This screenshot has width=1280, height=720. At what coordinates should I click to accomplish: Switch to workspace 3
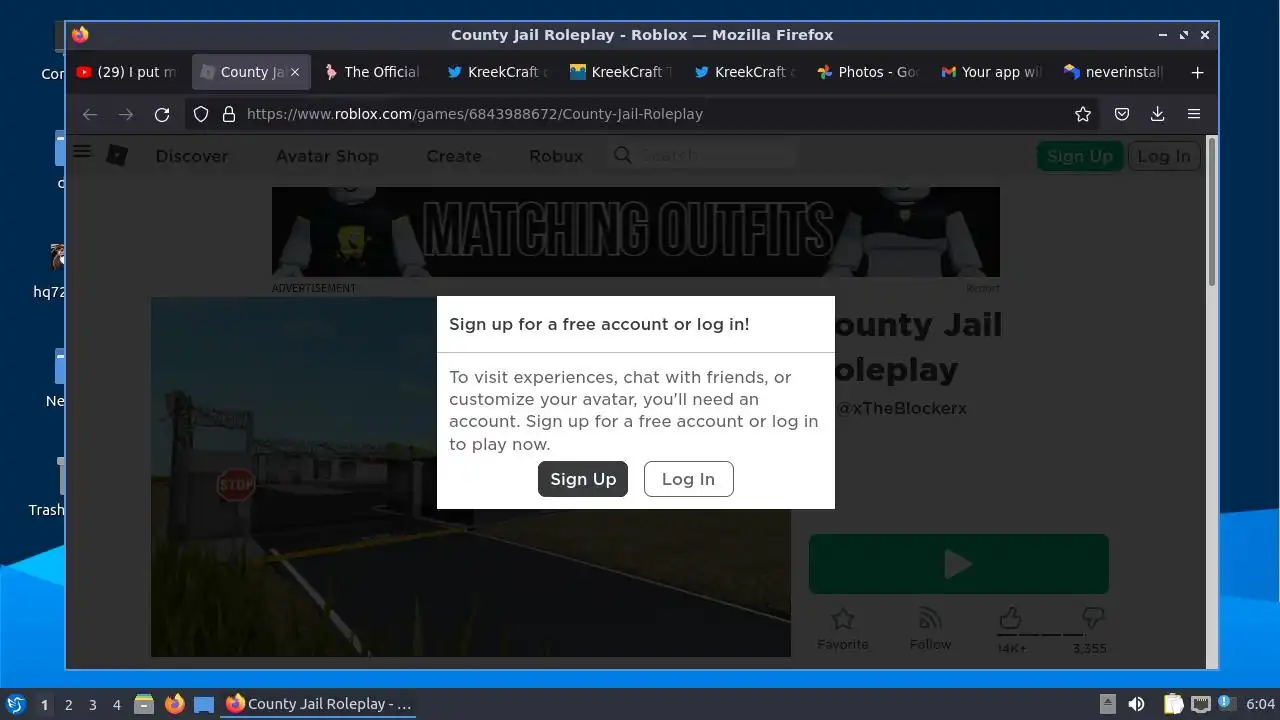click(x=92, y=705)
